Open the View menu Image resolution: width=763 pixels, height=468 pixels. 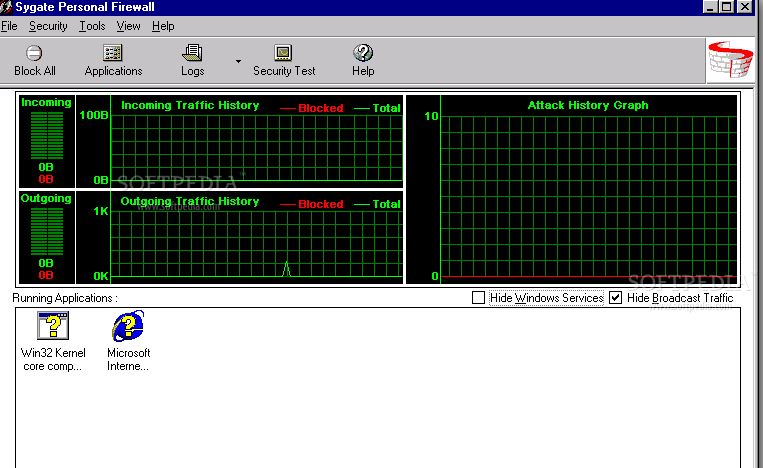pyautogui.click(x=128, y=26)
